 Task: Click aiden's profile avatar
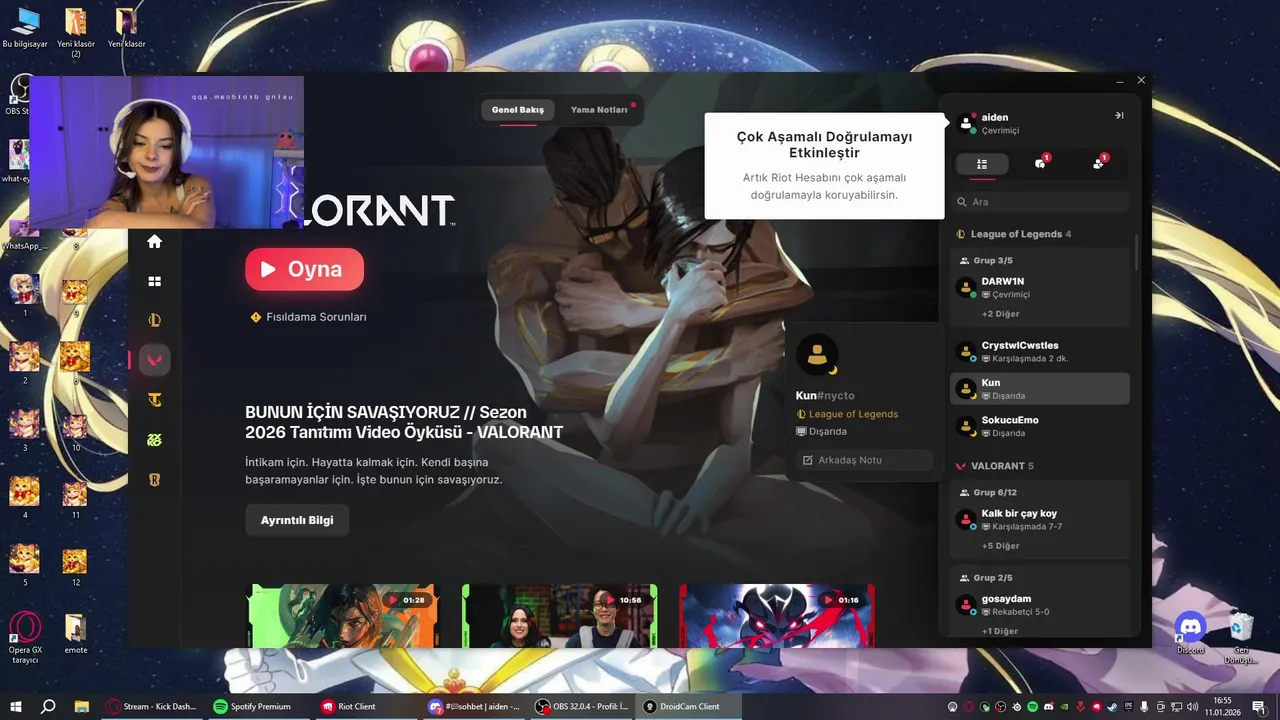point(966,123)
